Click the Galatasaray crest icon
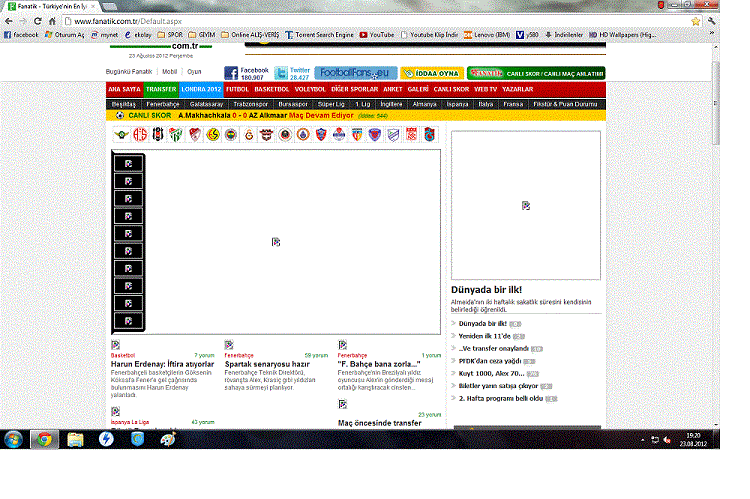 click(249, 134)
